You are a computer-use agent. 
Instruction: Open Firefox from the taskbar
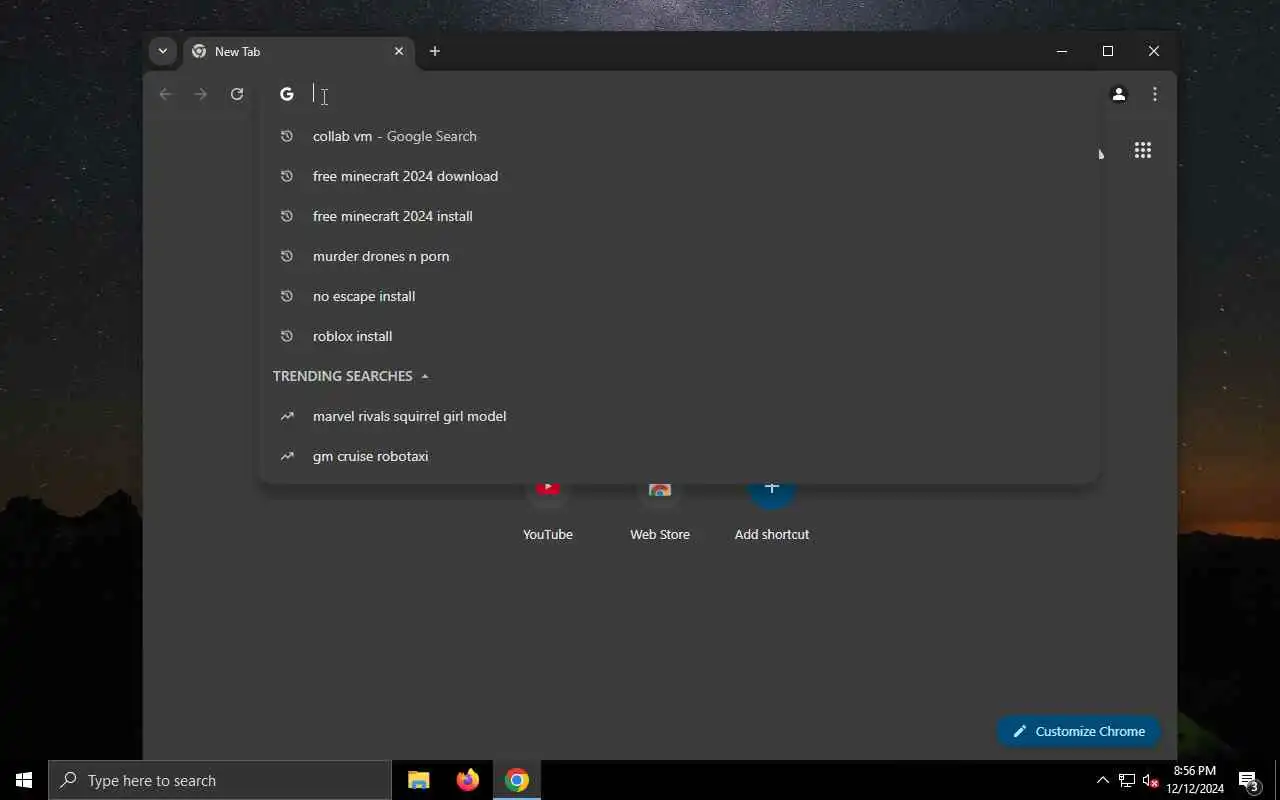tap(468, 780)
